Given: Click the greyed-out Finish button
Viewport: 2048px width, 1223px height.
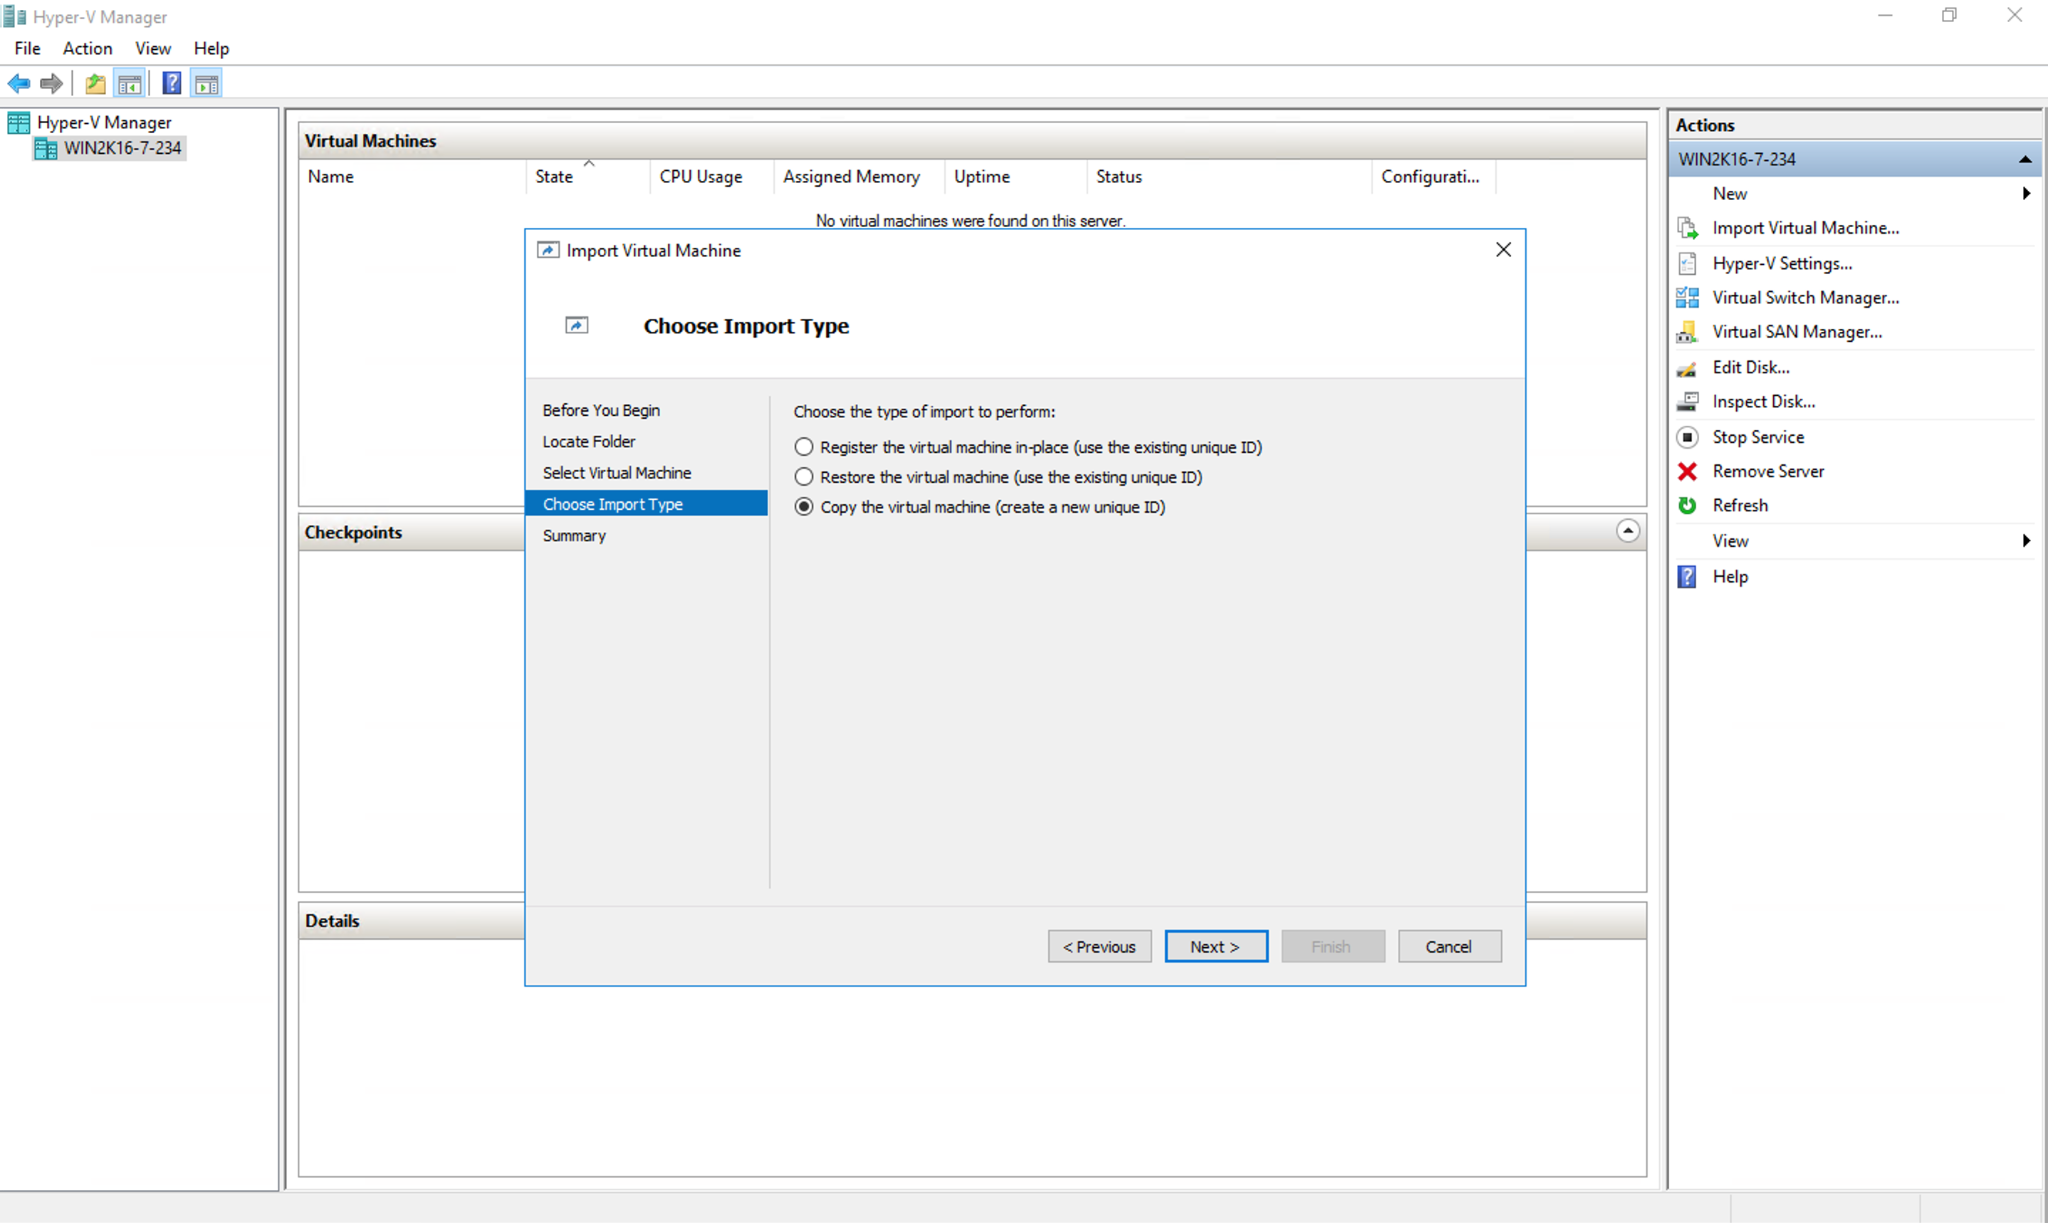Looking at the screenshot, I should pos(1332,947).
